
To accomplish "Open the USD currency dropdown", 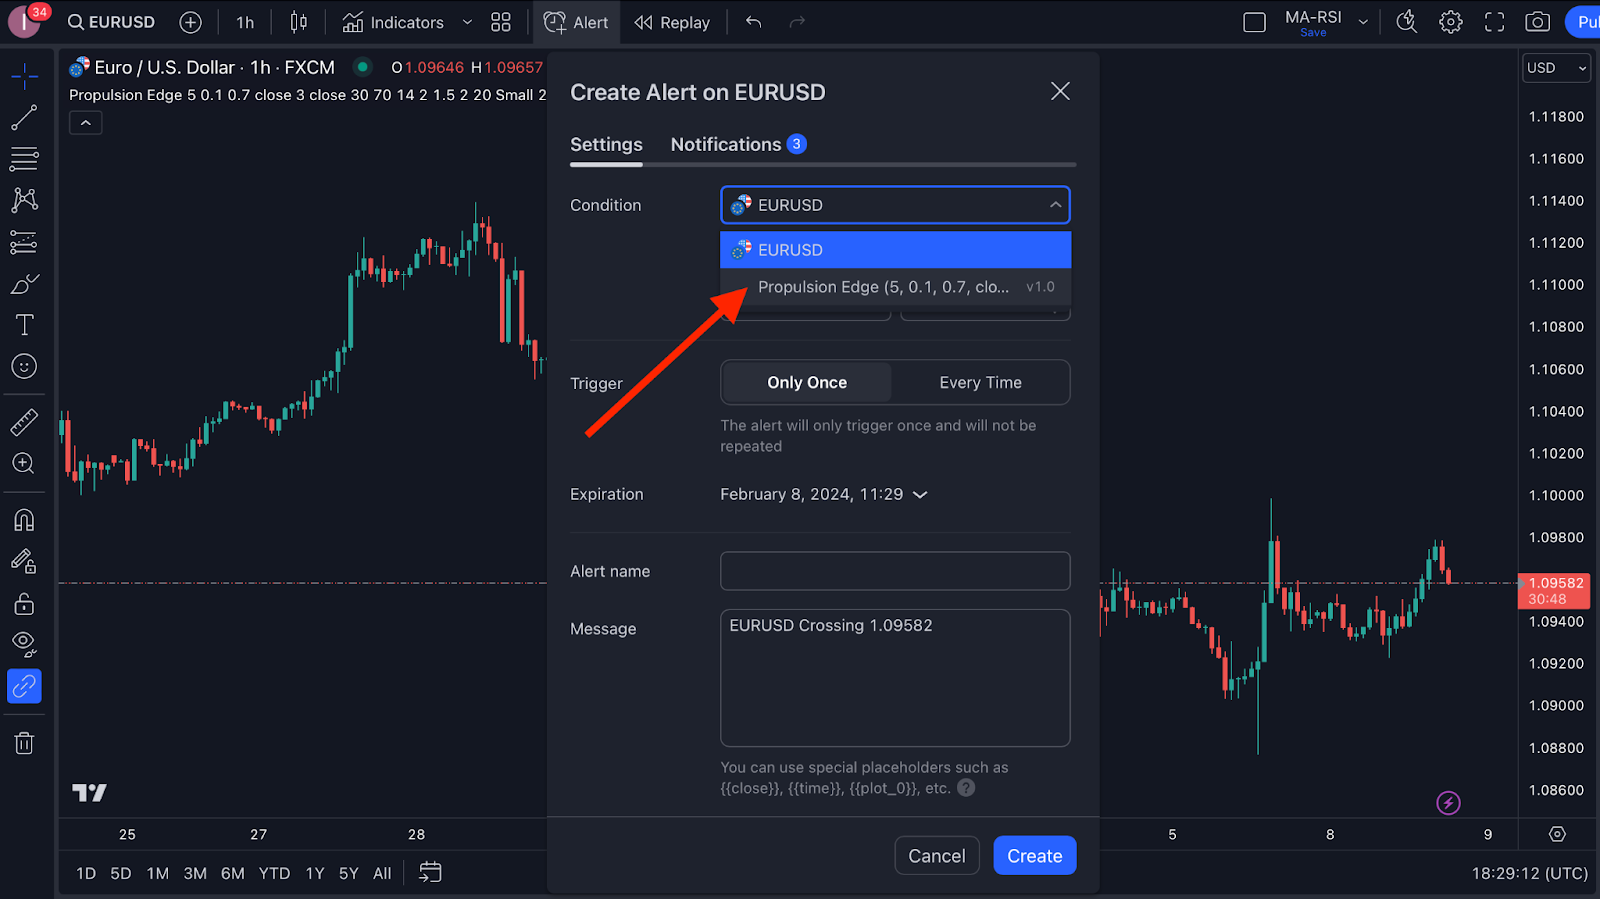I will click(1556, 68).
